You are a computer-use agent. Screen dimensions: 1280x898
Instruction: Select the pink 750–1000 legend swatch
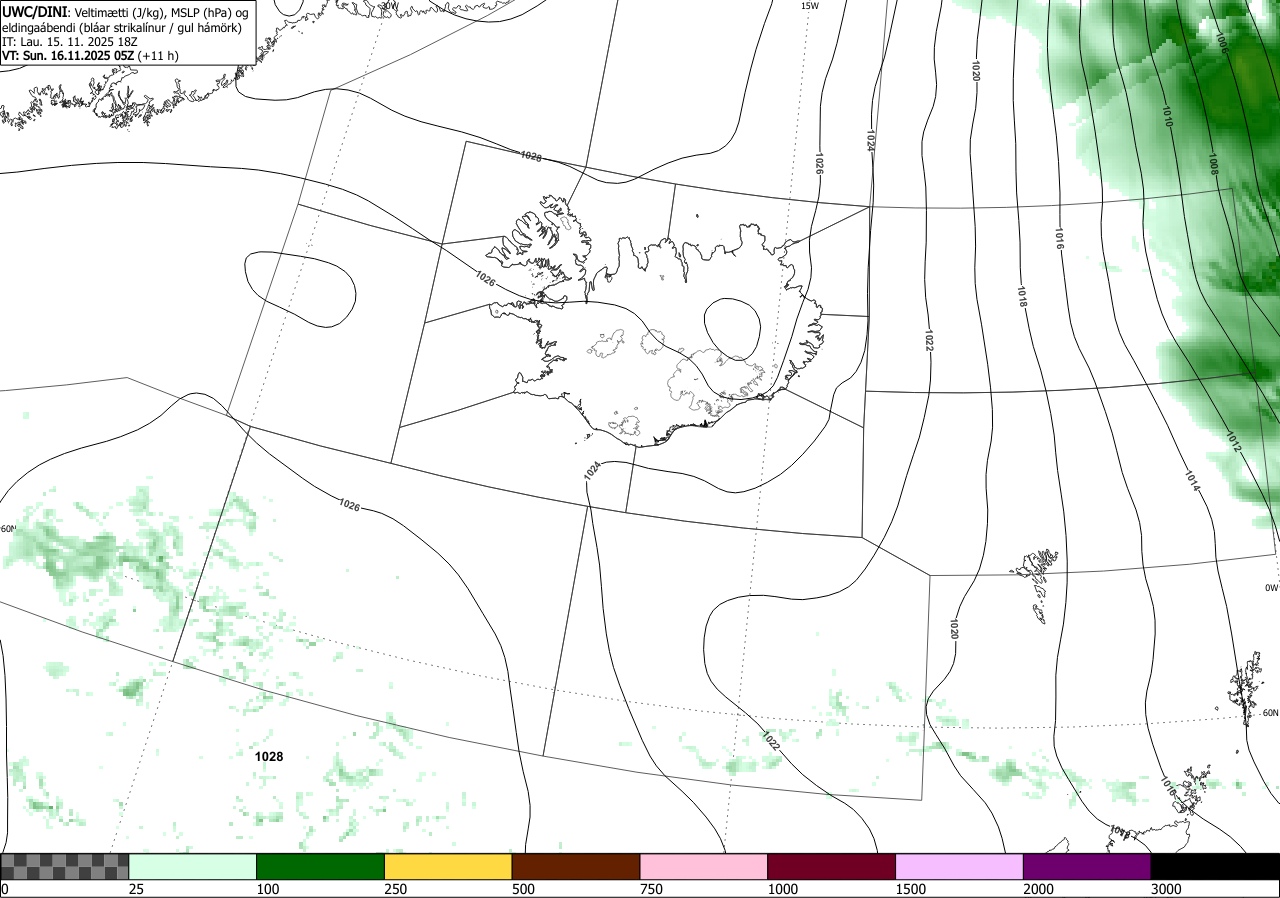tap(704, 866)
